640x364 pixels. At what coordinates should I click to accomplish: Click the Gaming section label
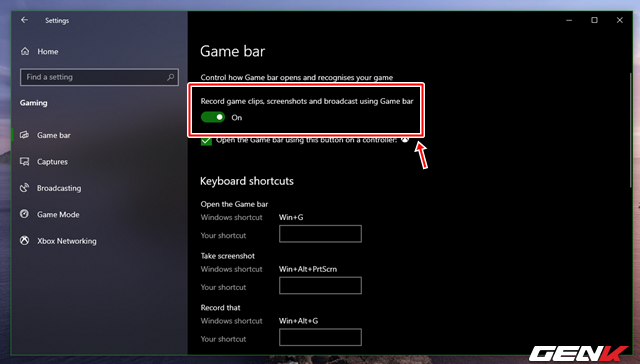33,103
